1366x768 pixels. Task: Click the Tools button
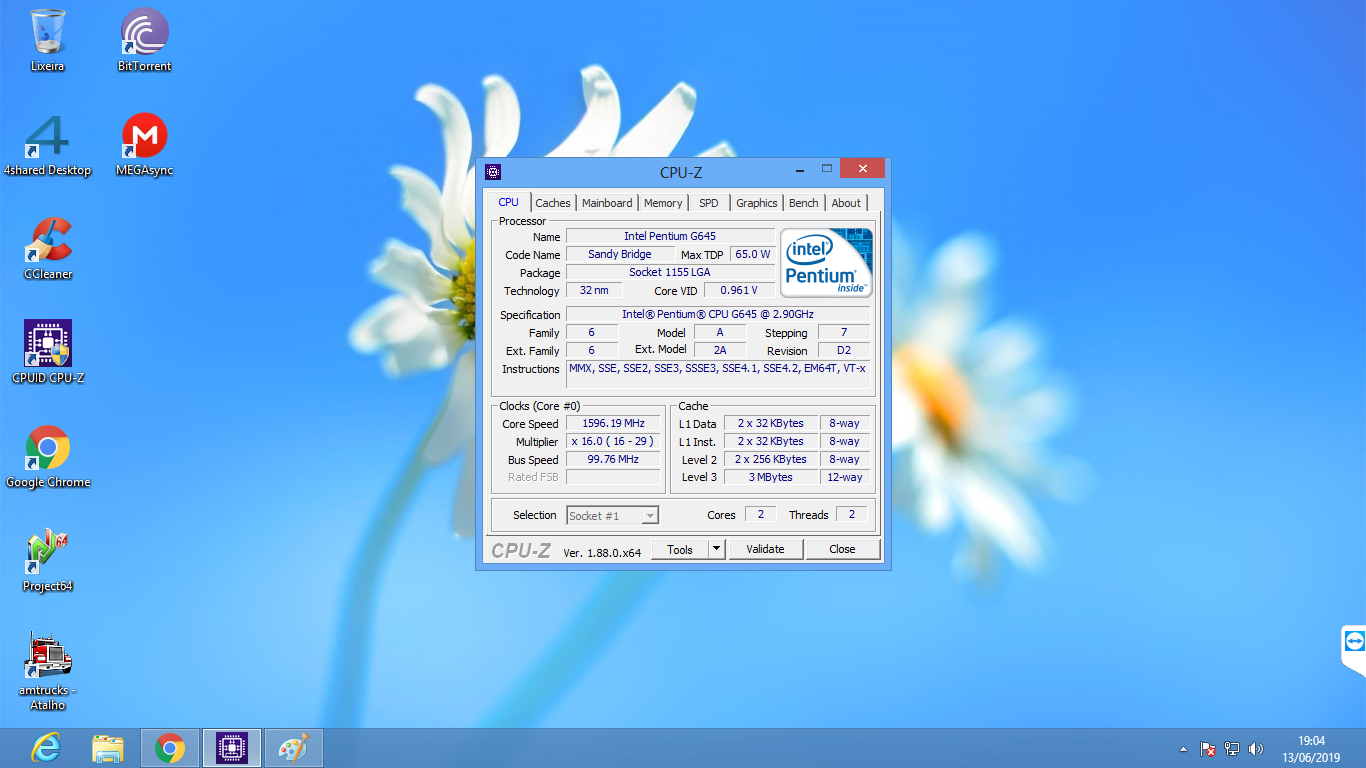pos(680,549)
